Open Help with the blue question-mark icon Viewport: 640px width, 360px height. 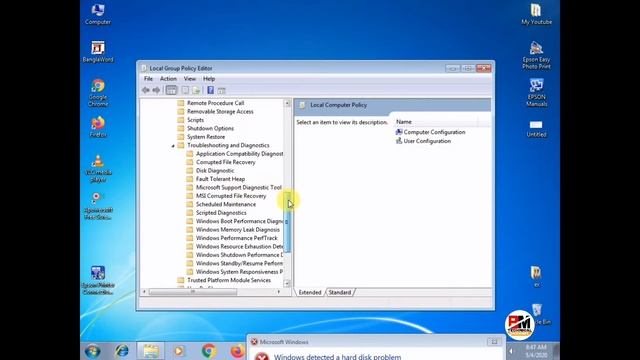click(x=210, y=90)
